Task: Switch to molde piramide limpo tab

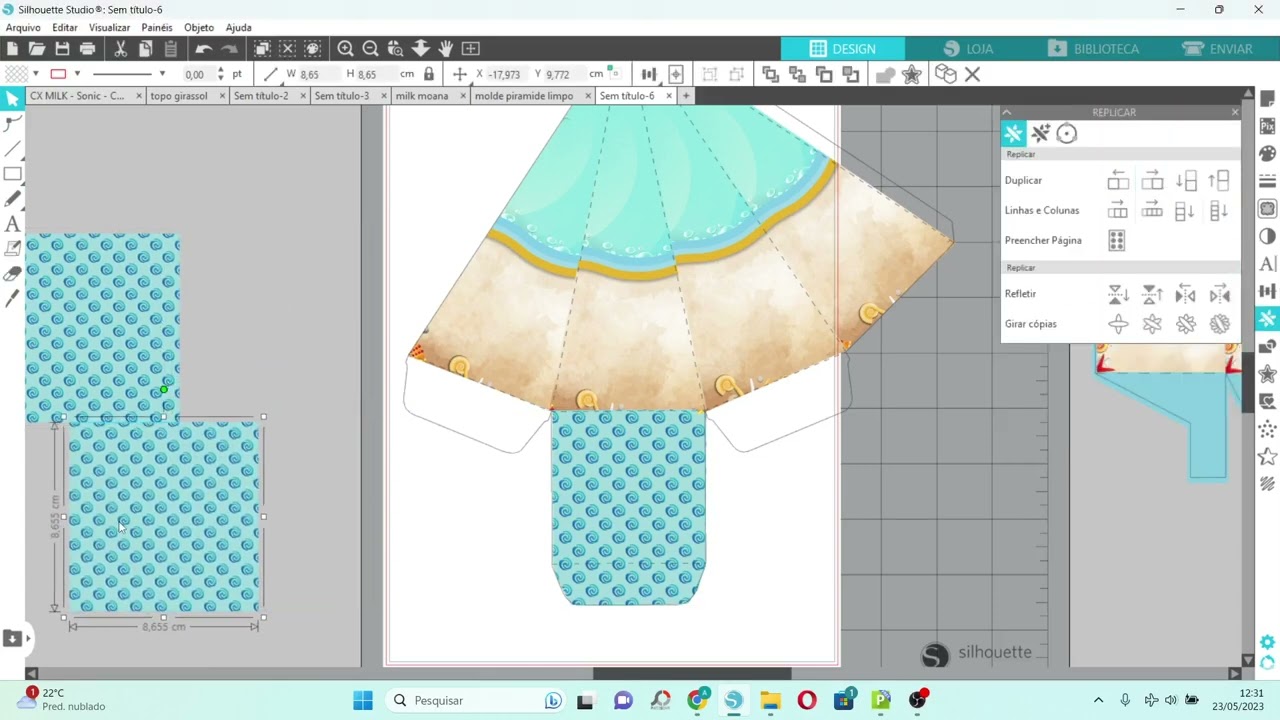Action: (524, 96)
